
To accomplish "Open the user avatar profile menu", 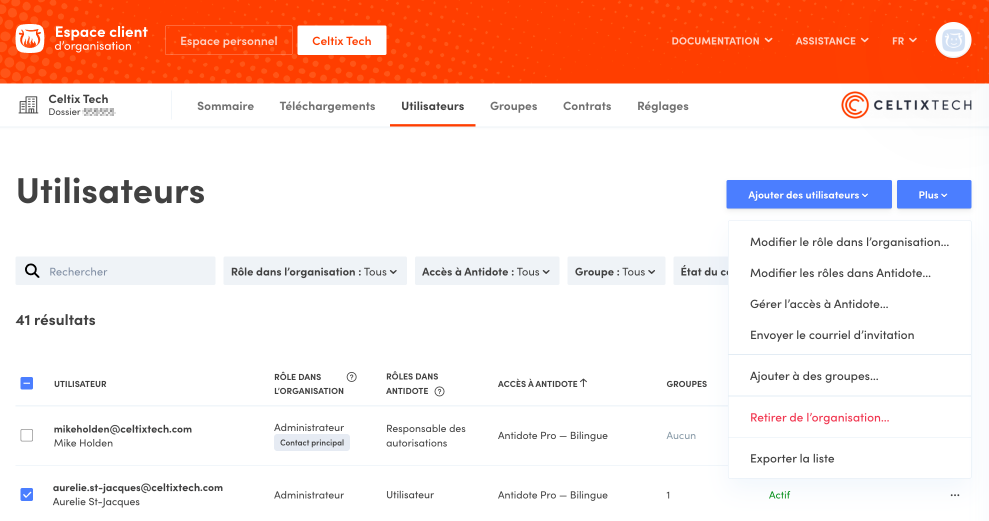I will point(953,41).
